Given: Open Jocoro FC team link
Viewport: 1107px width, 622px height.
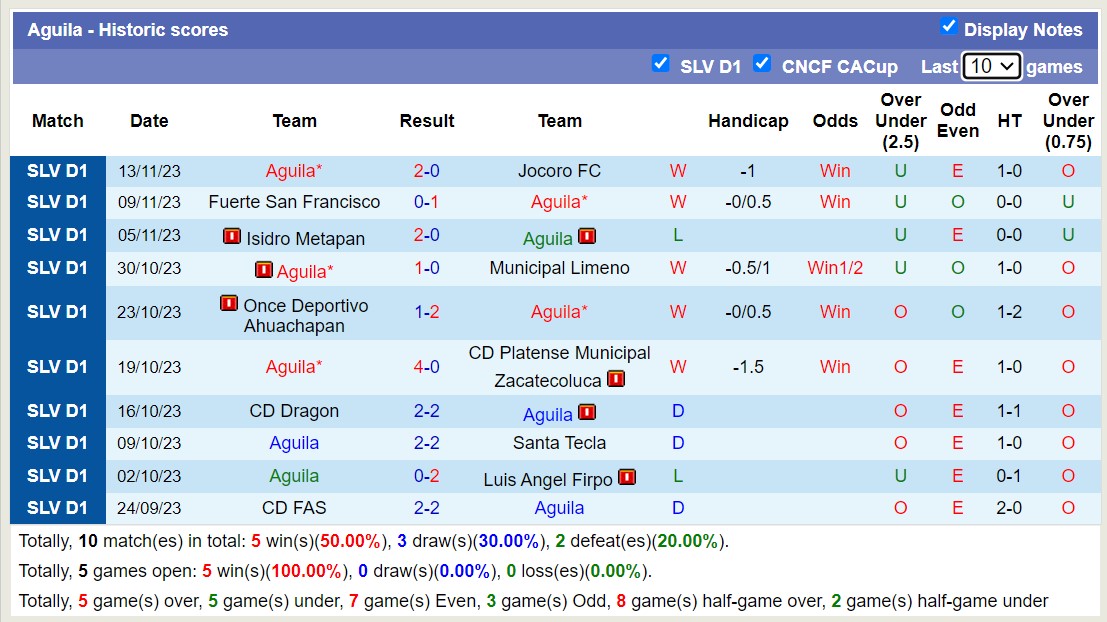Looking at the screenshot, I should tap(559, 171).
